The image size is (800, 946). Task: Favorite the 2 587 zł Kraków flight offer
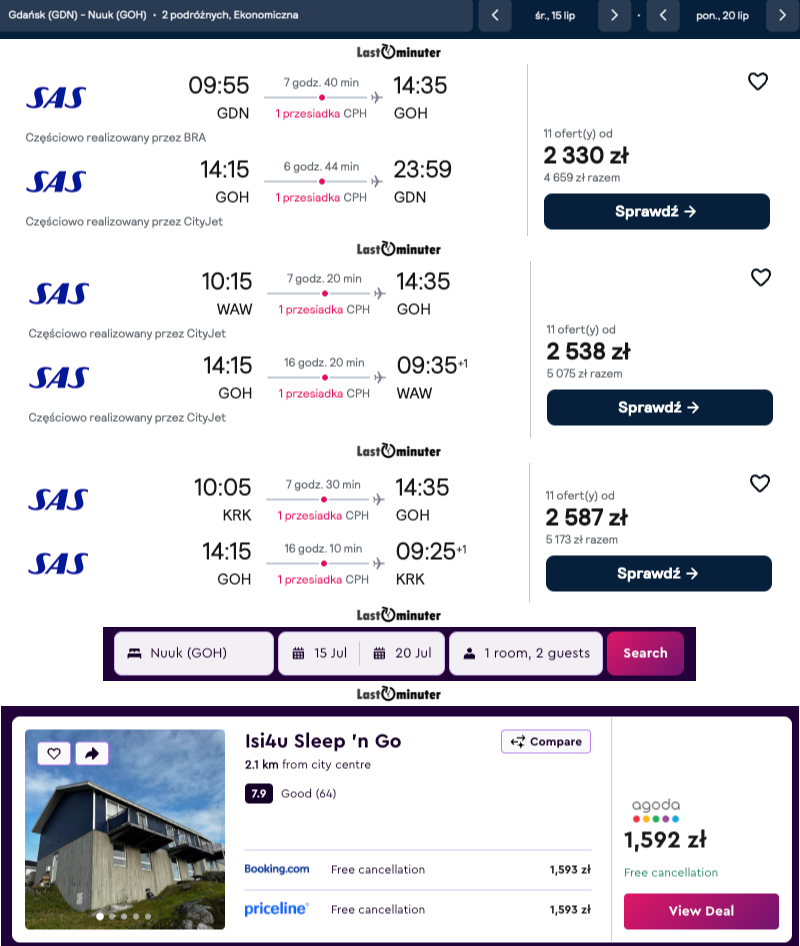click(x=760, y=484)
